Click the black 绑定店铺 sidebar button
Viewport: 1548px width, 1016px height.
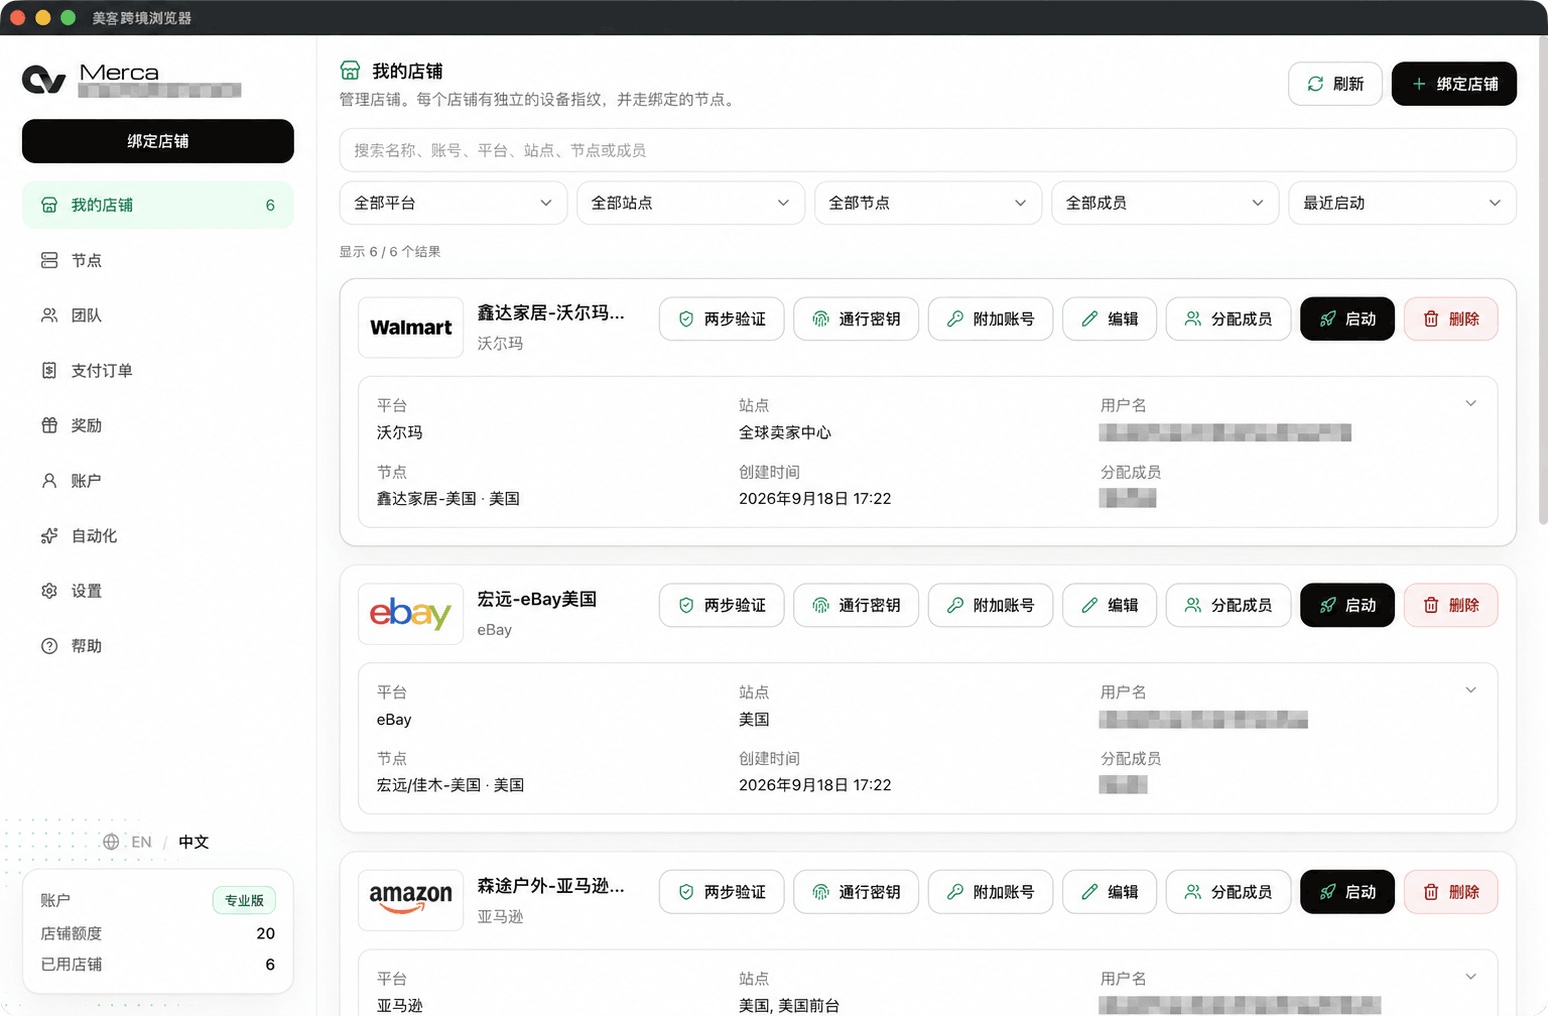(x=158, y=141)
